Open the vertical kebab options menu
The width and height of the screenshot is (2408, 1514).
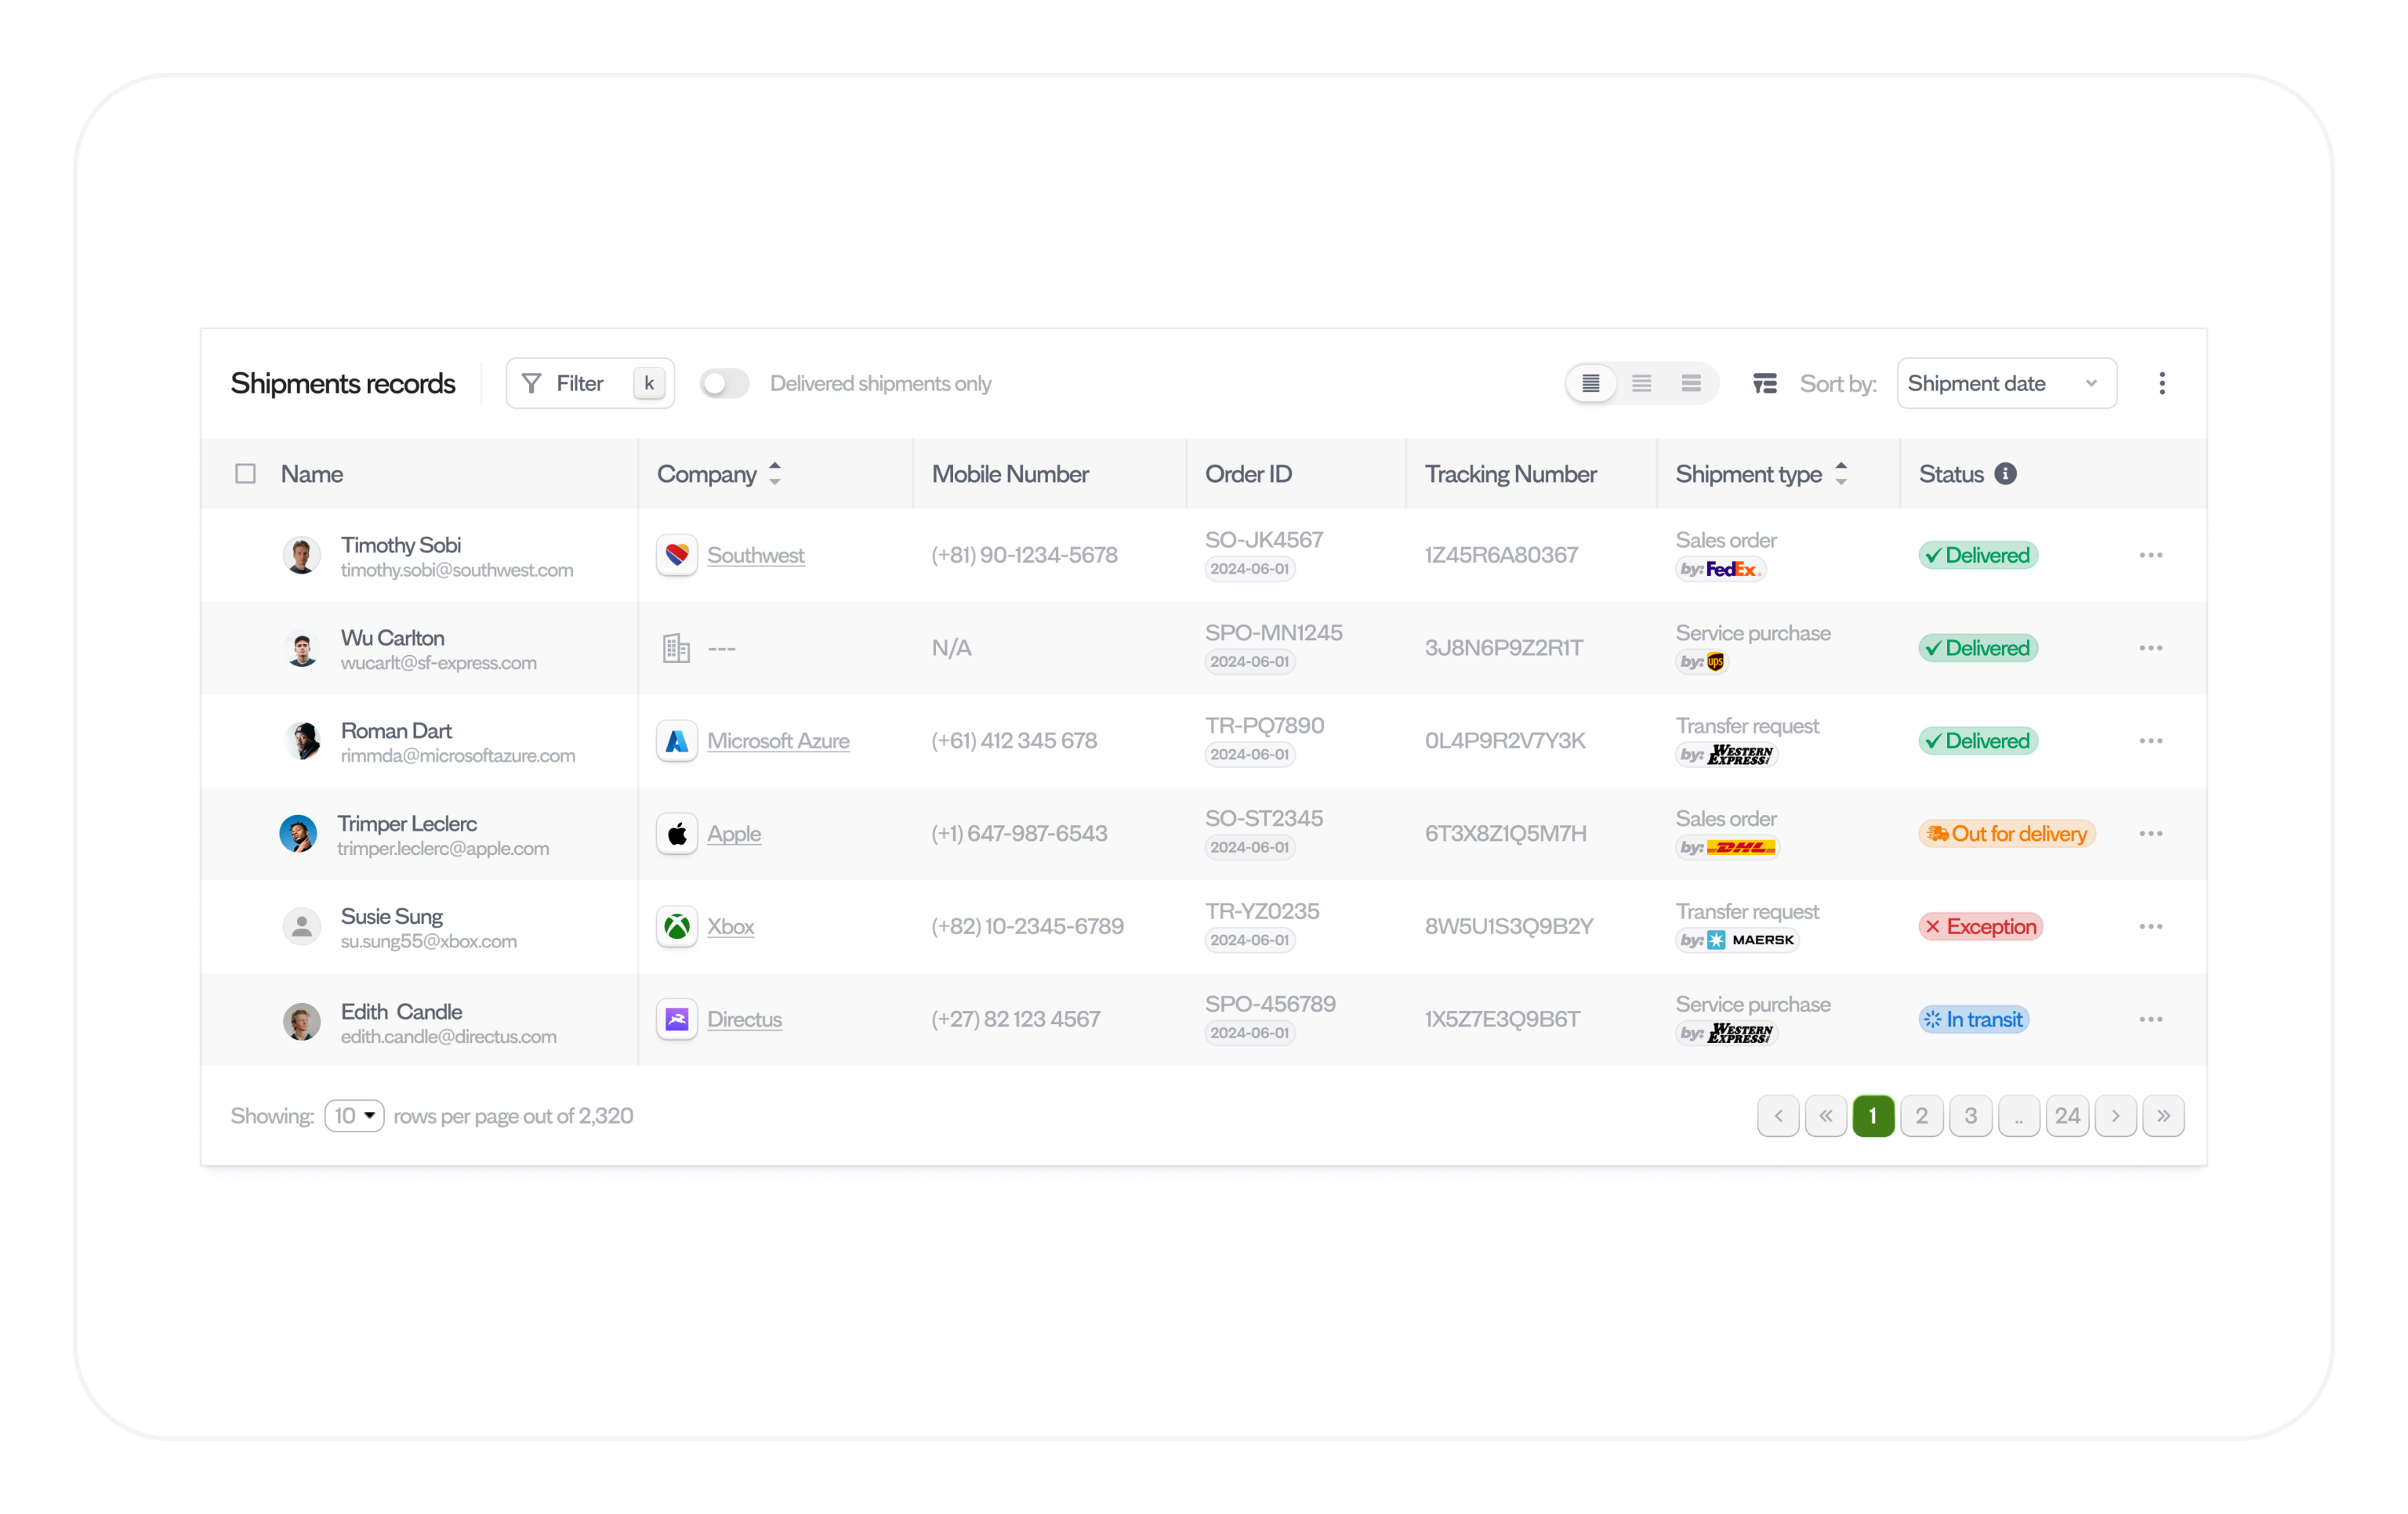coord(2162,383)
